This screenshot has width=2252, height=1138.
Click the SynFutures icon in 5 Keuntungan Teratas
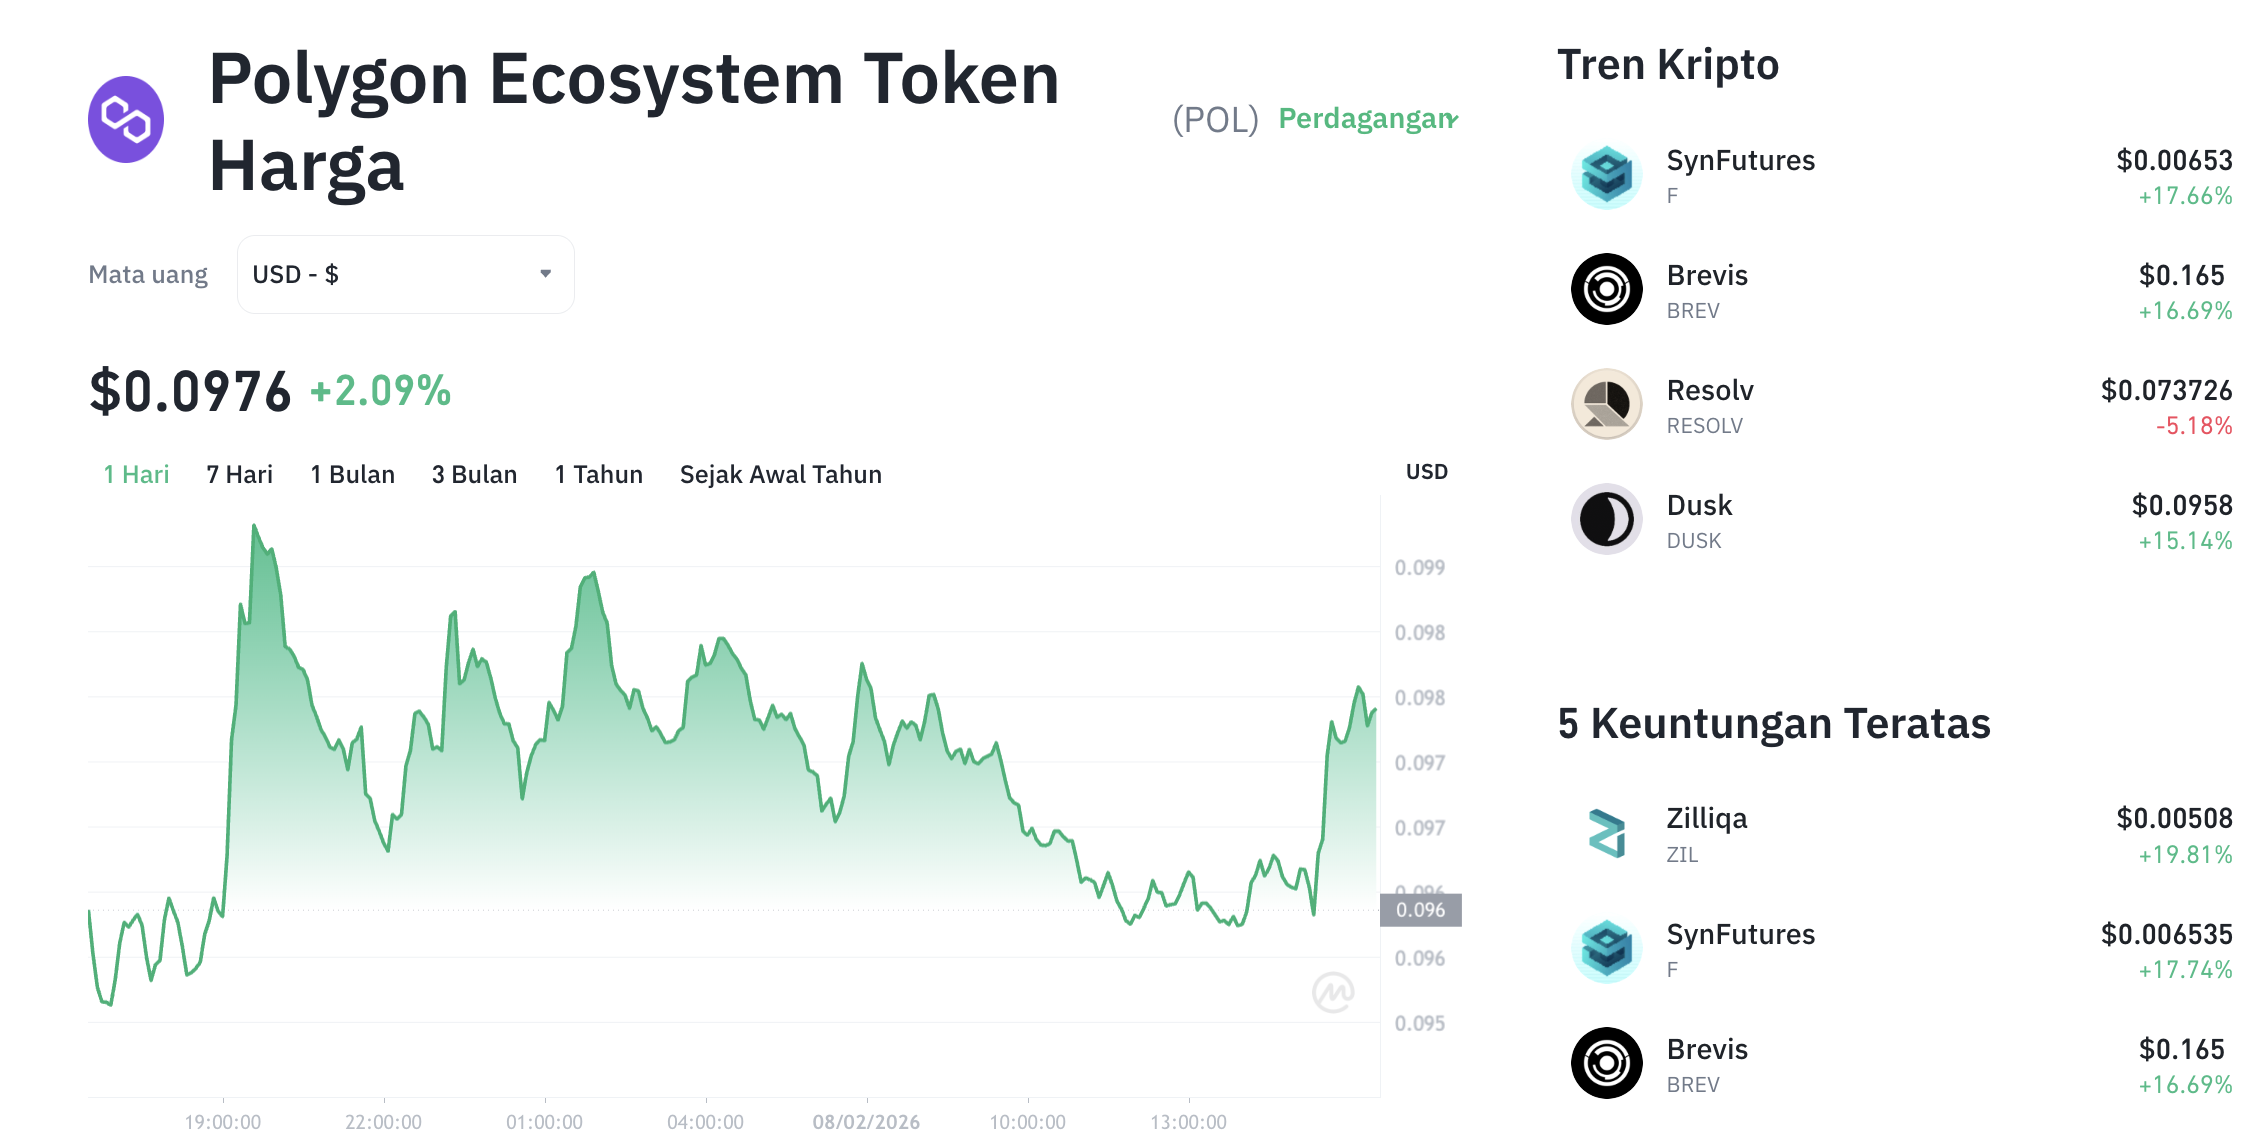click(x=1606, y=949)
